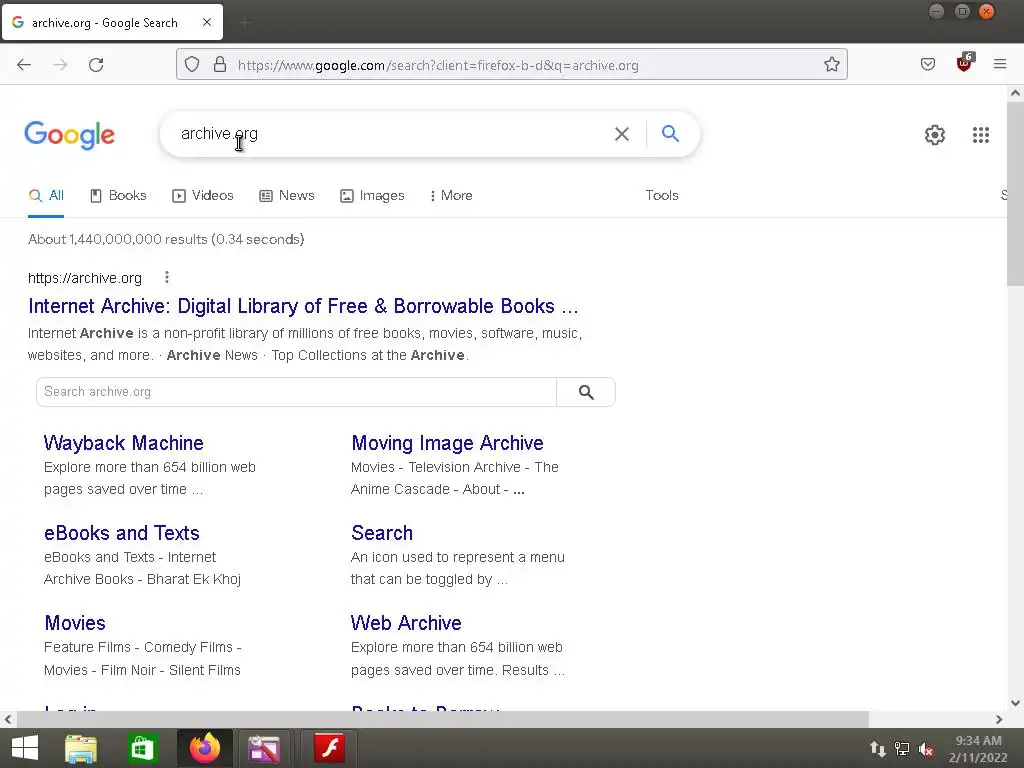
Task: Open the eBooks and Texts sitelink
Action: [x=121, y=533]
